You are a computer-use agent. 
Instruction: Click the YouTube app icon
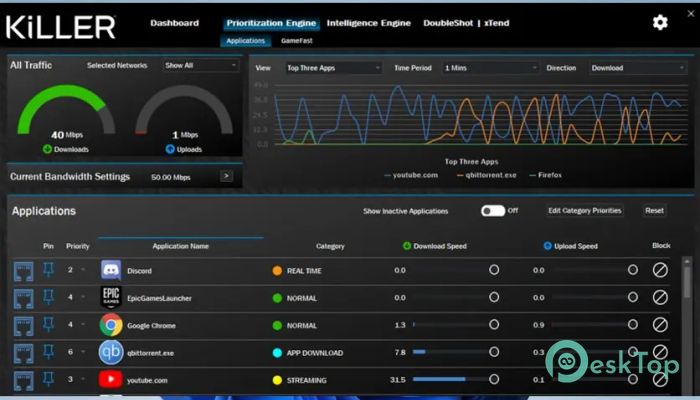111,380
